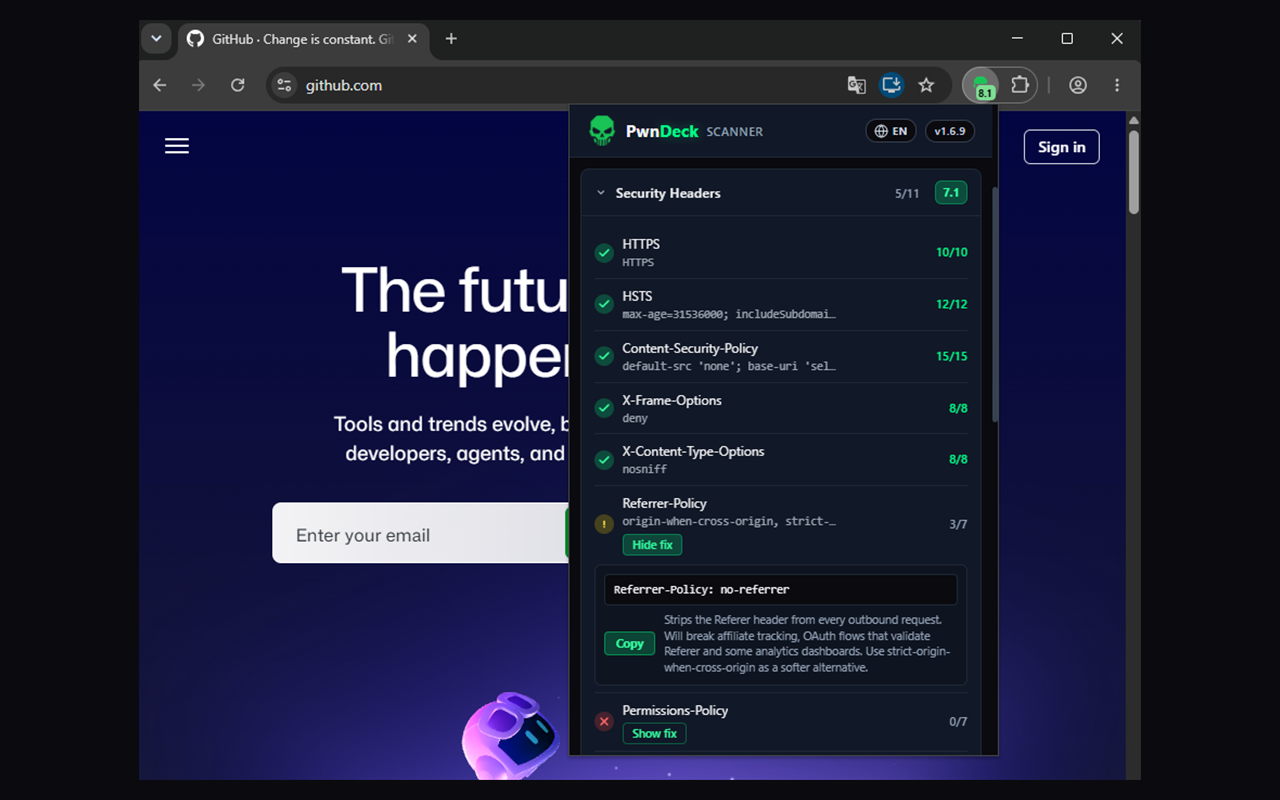The width and height of the screenshot is (1280, 800).
Task: Click the Referrer-Policy 3/7 score
Action: (x=958, y=524)
